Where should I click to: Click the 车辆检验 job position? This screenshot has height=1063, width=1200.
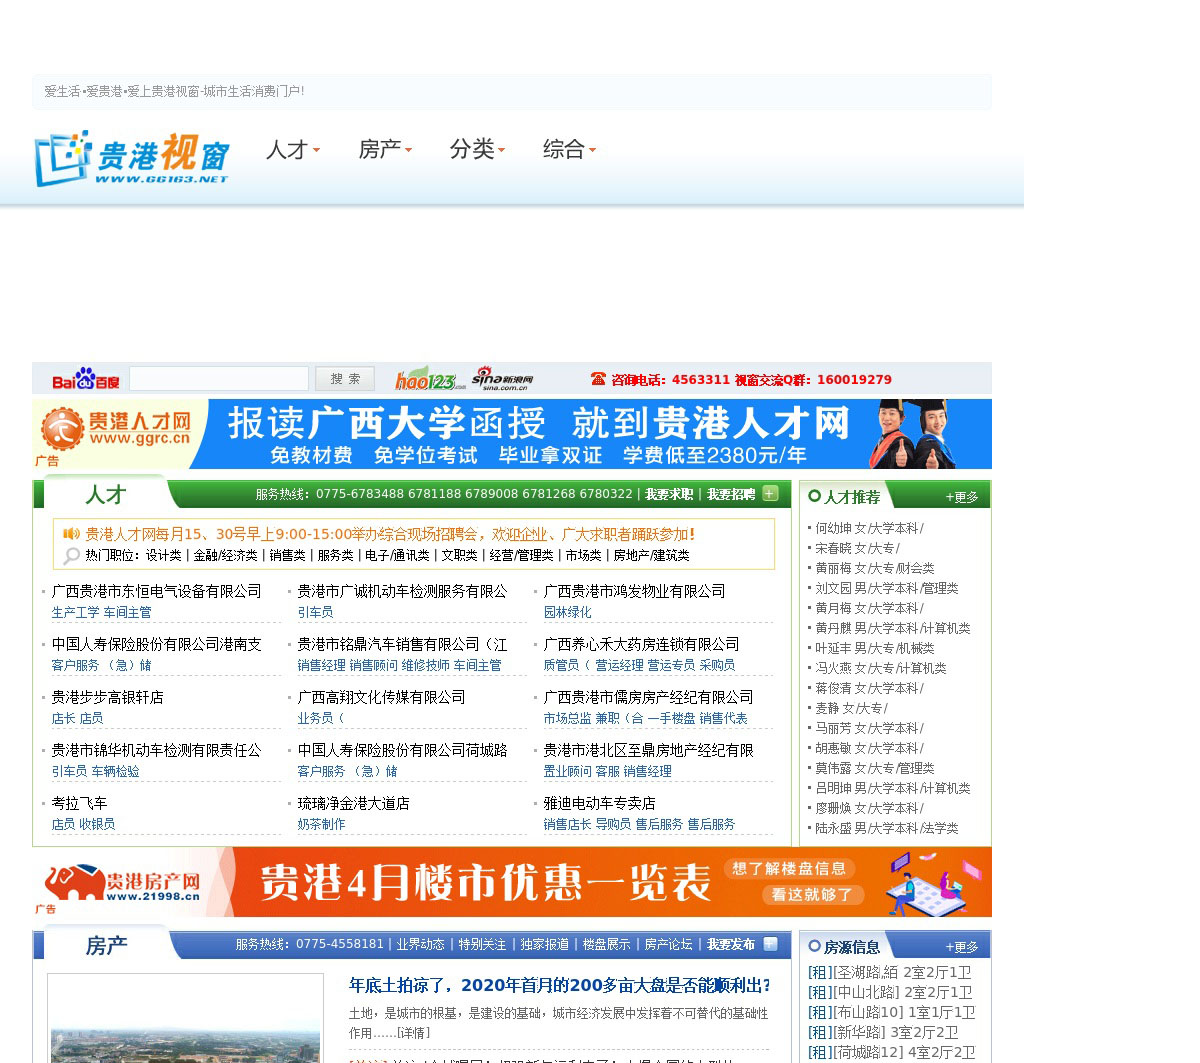(115, 771)
